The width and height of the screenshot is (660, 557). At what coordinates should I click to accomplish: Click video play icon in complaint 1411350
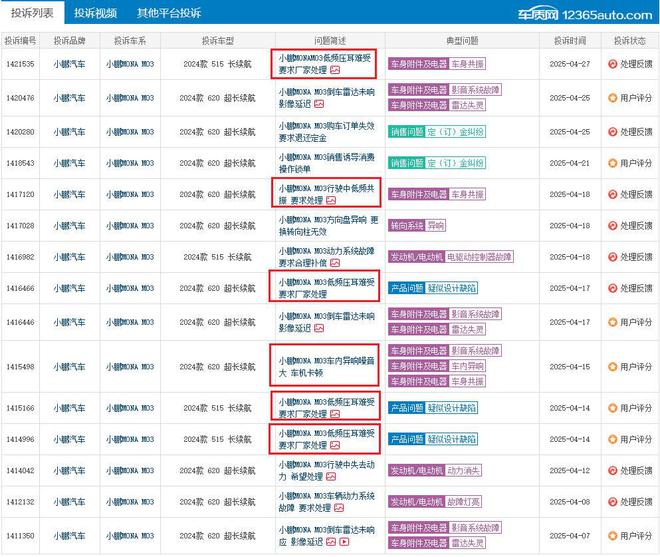[x=344, y=542]
